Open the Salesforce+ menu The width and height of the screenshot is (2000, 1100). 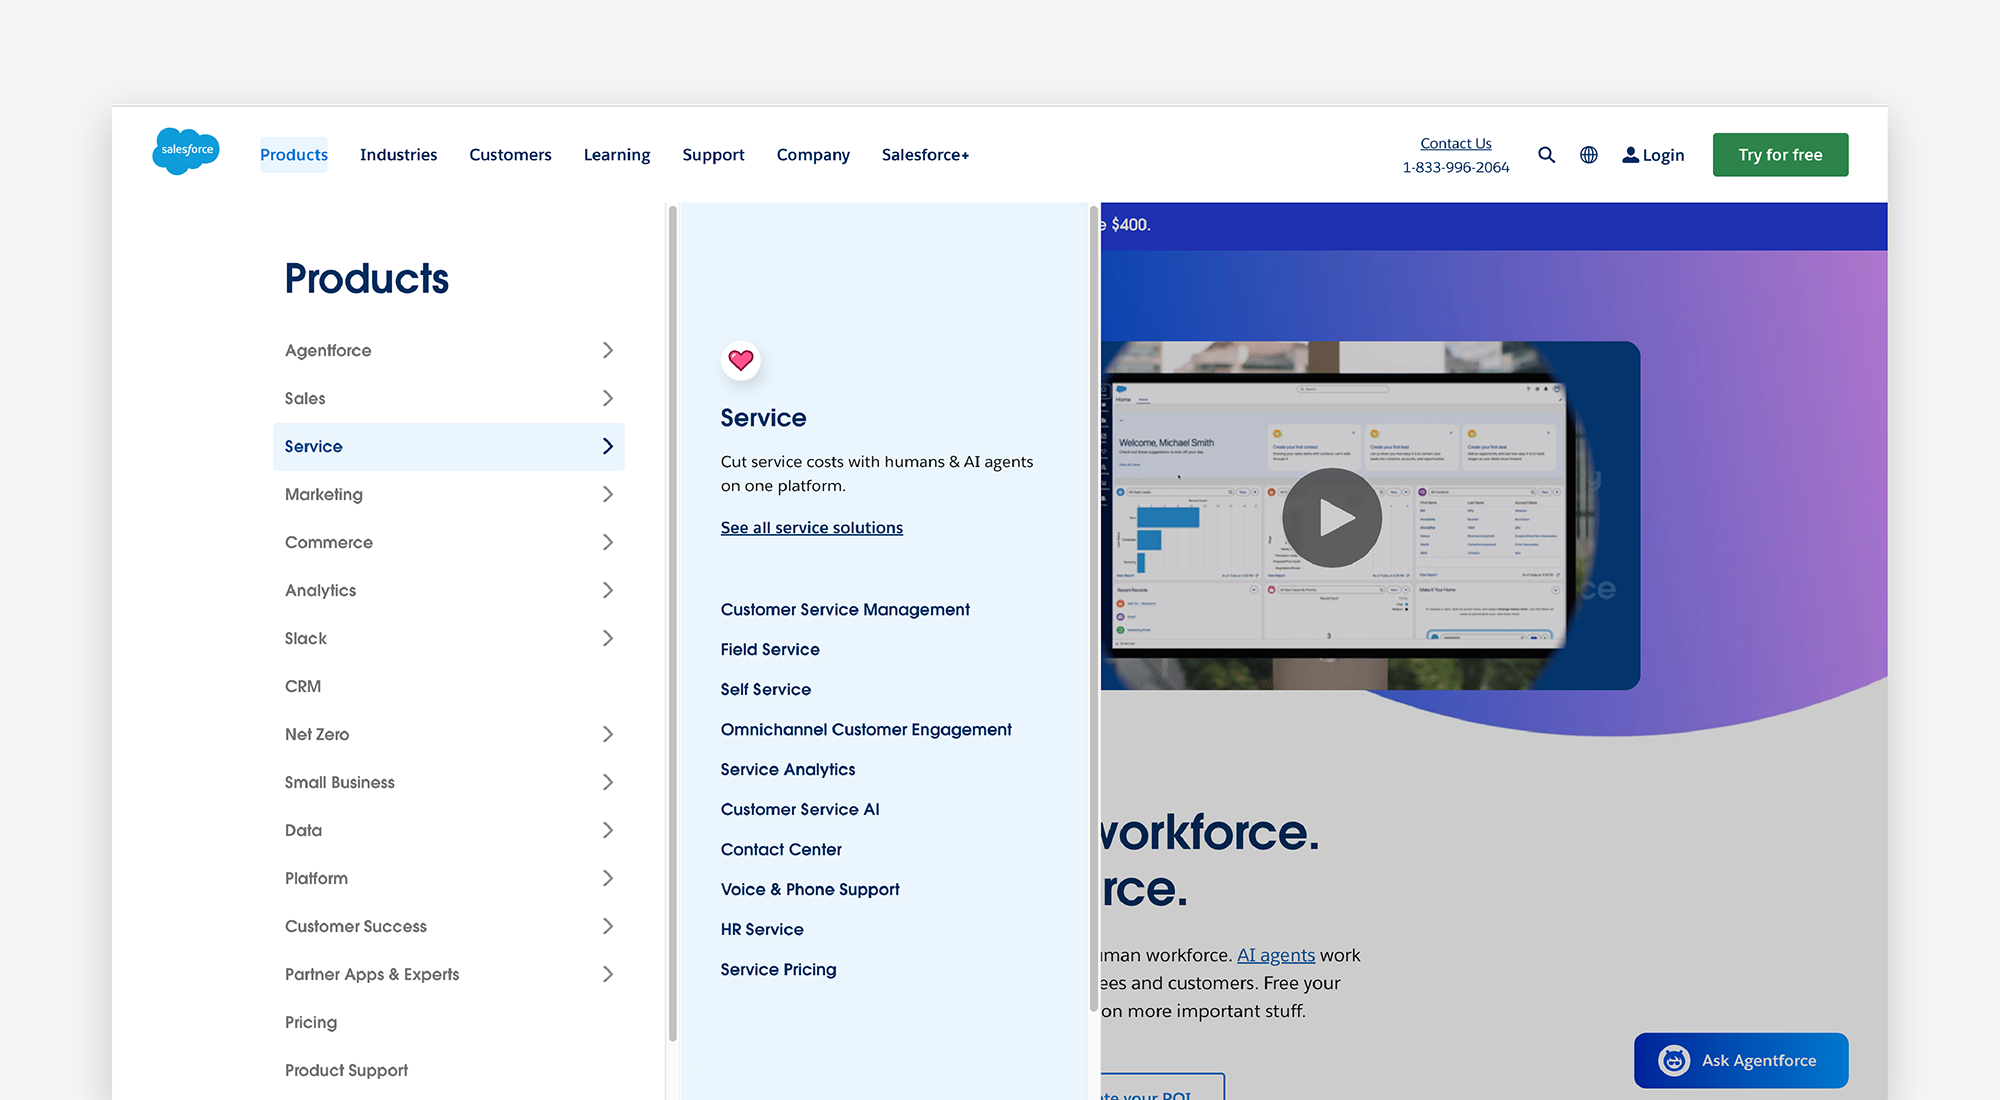(925, 155)
